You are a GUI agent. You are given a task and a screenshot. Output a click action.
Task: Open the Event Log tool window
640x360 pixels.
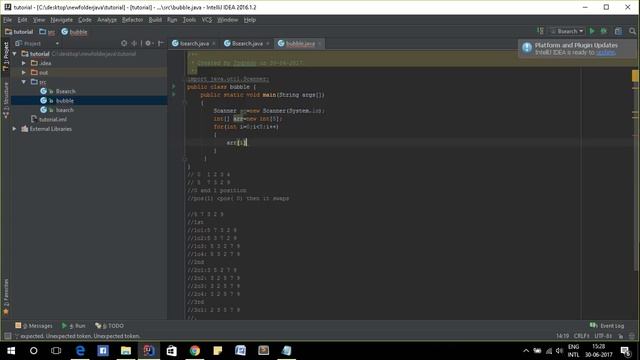(607, 325)
